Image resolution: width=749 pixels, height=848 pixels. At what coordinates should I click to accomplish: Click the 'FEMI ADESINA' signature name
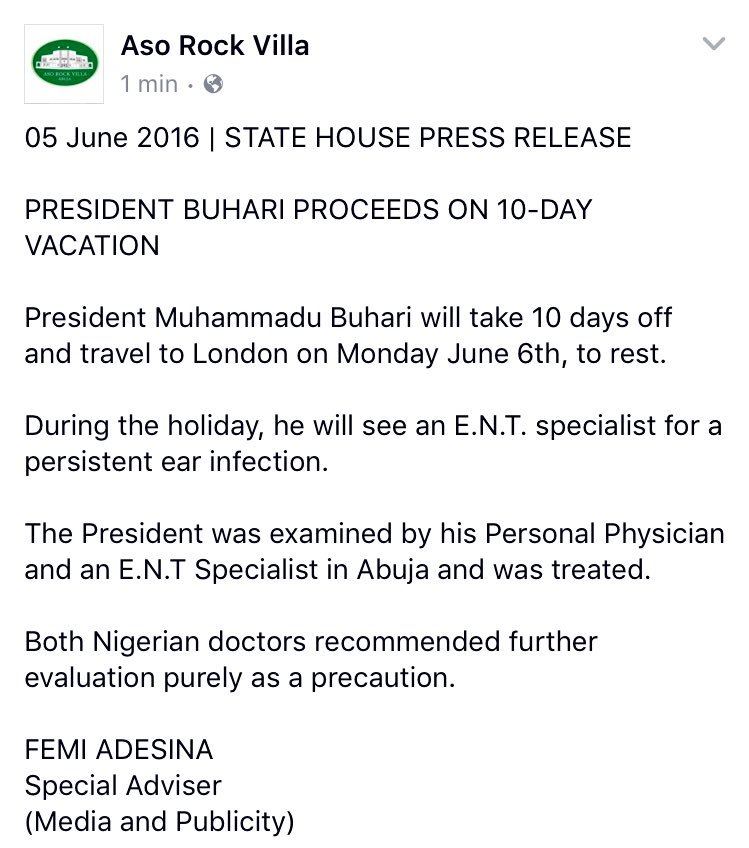click(x=119, y=750)
